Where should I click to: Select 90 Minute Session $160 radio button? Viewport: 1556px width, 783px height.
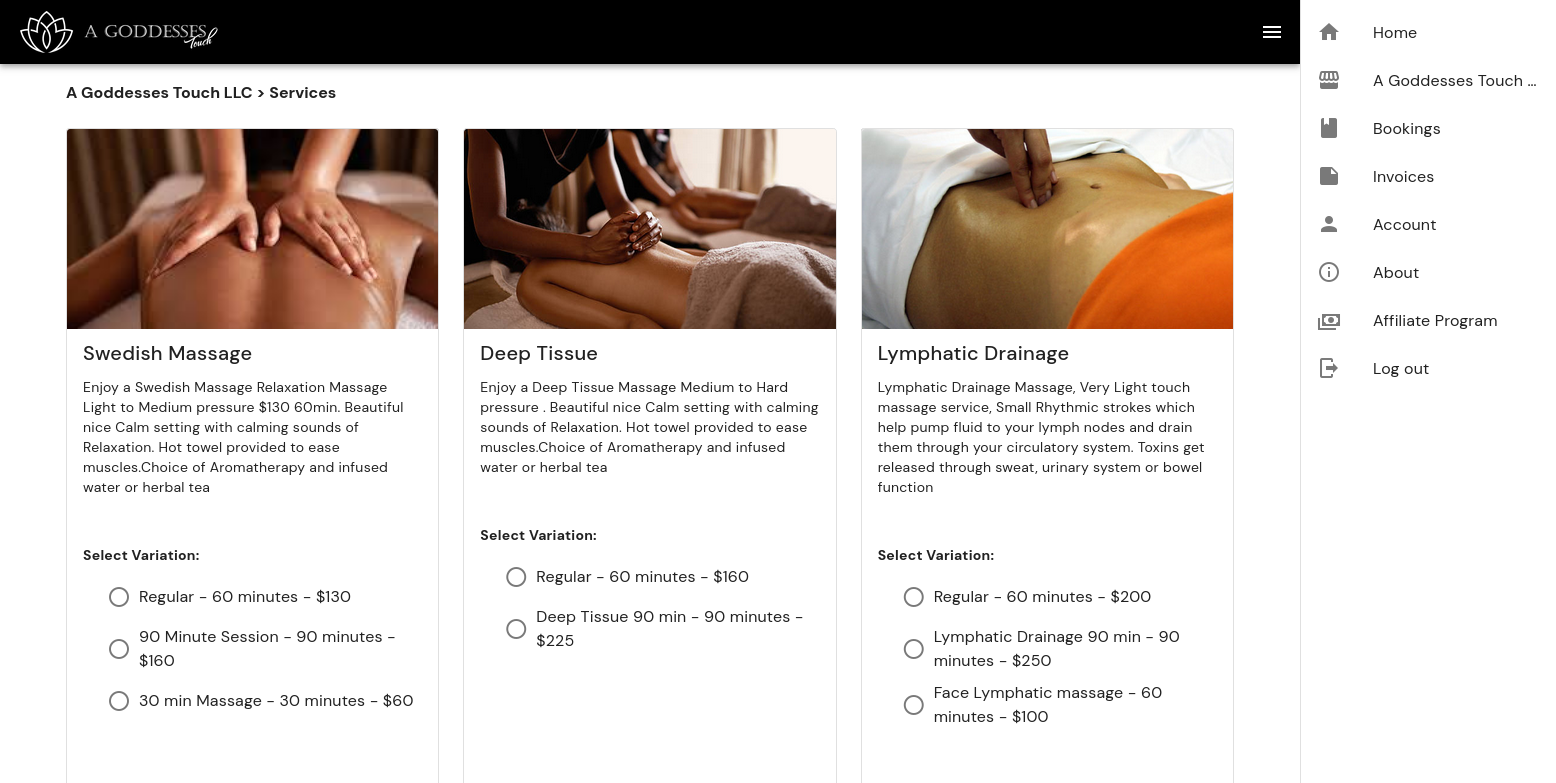(x=119, y=649)
